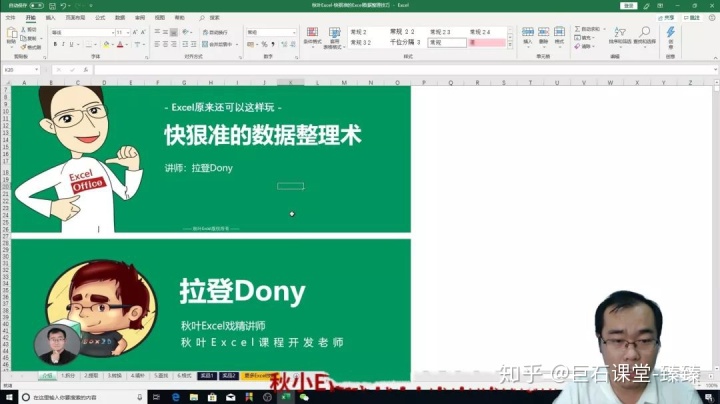Click the Undo arrow icon
The image size is (720, 404).
click(63, 6)
